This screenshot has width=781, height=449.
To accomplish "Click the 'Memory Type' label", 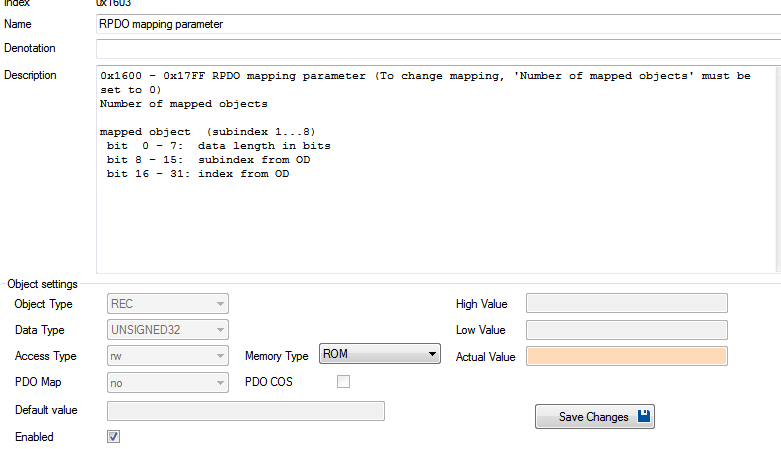I will (276, 356).
